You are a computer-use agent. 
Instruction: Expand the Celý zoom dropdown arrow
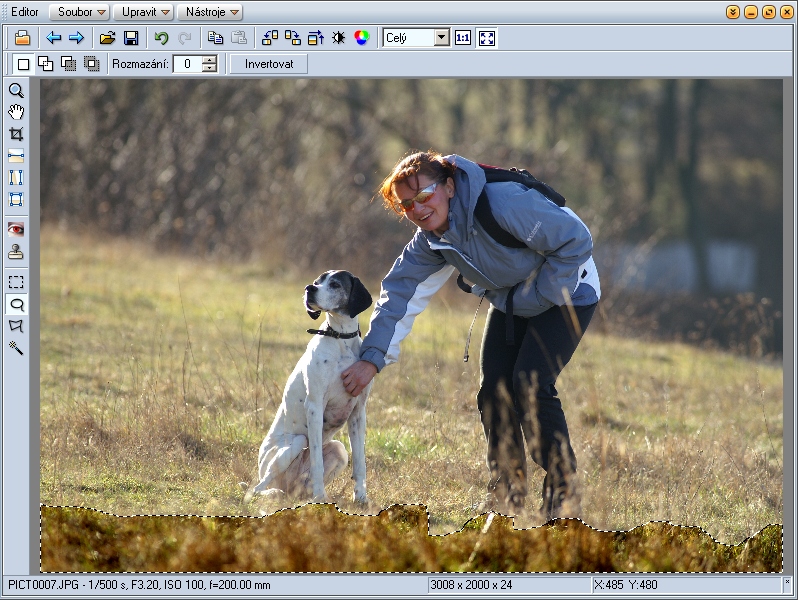[x=442, y=38]
